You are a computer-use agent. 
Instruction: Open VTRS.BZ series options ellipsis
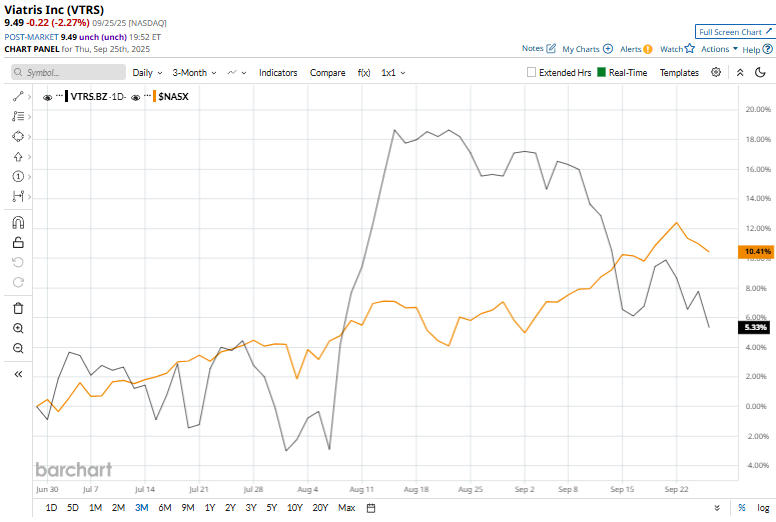tap(59, 95)
